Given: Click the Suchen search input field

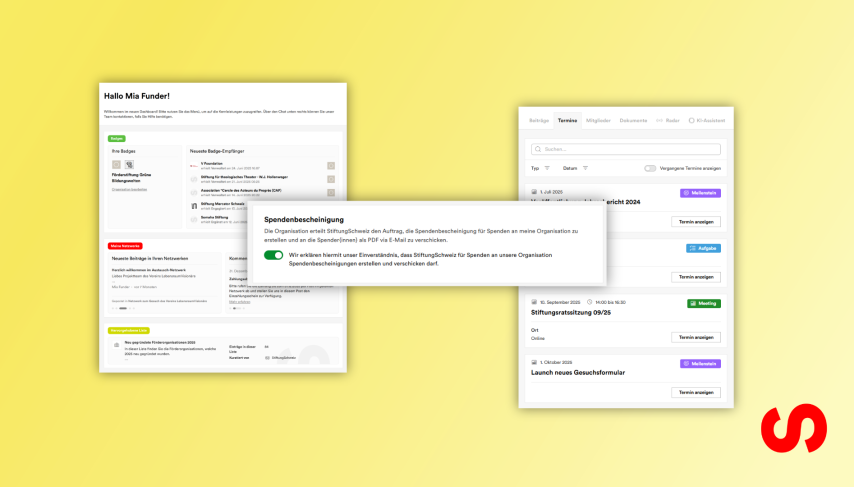Looking at the screenshot, I should point(625,149).
